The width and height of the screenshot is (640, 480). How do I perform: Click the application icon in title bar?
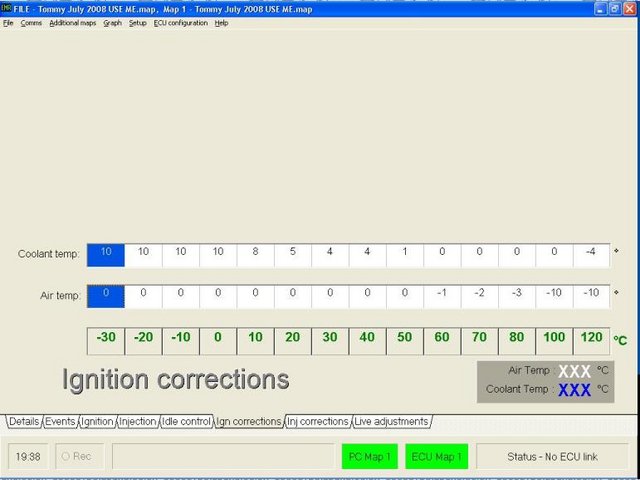(x=6, y=9)
